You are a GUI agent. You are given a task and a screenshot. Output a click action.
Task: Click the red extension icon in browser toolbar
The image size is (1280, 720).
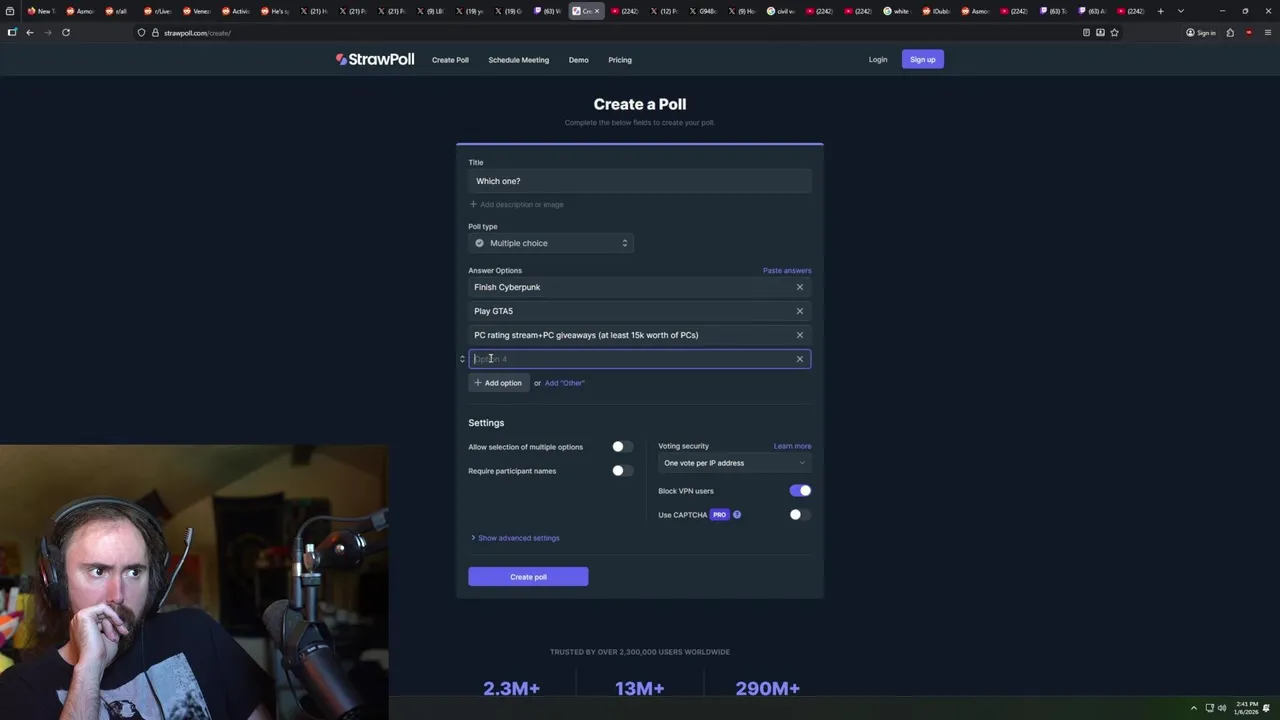1248,32
